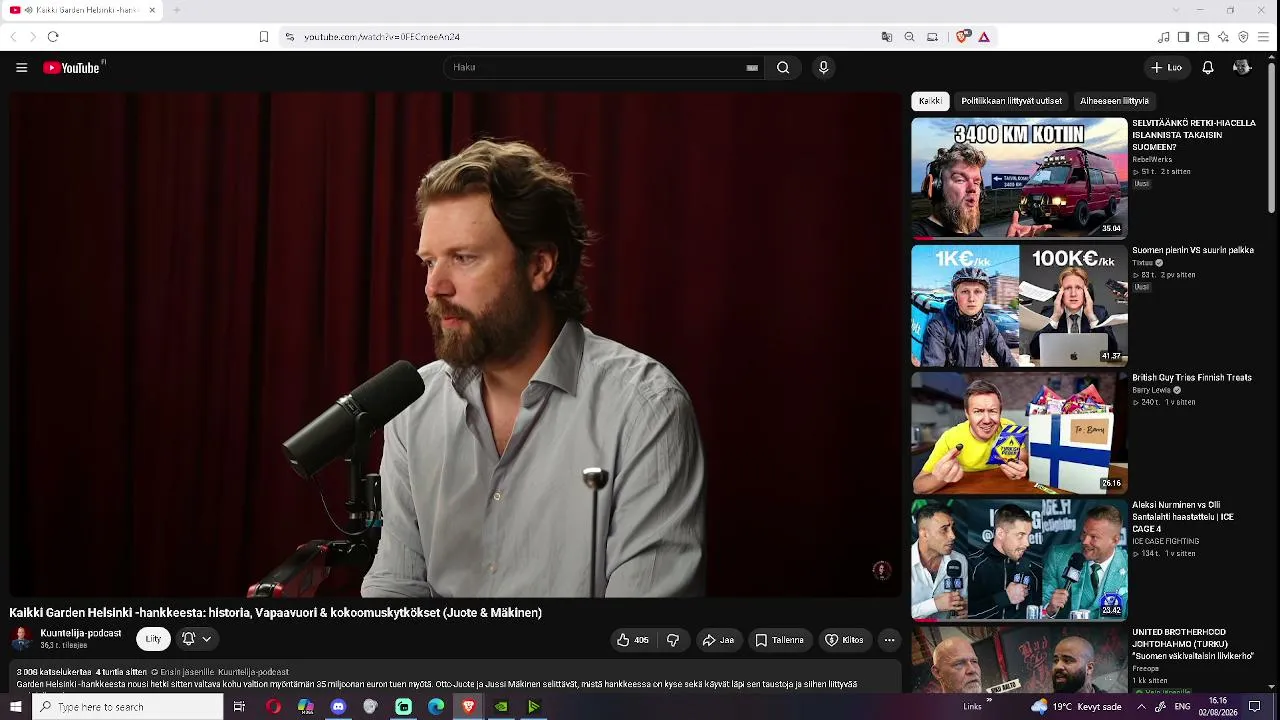Open the on-screen keyboard icon in the search box
1280x720 pixels.
tap(752, 68)
